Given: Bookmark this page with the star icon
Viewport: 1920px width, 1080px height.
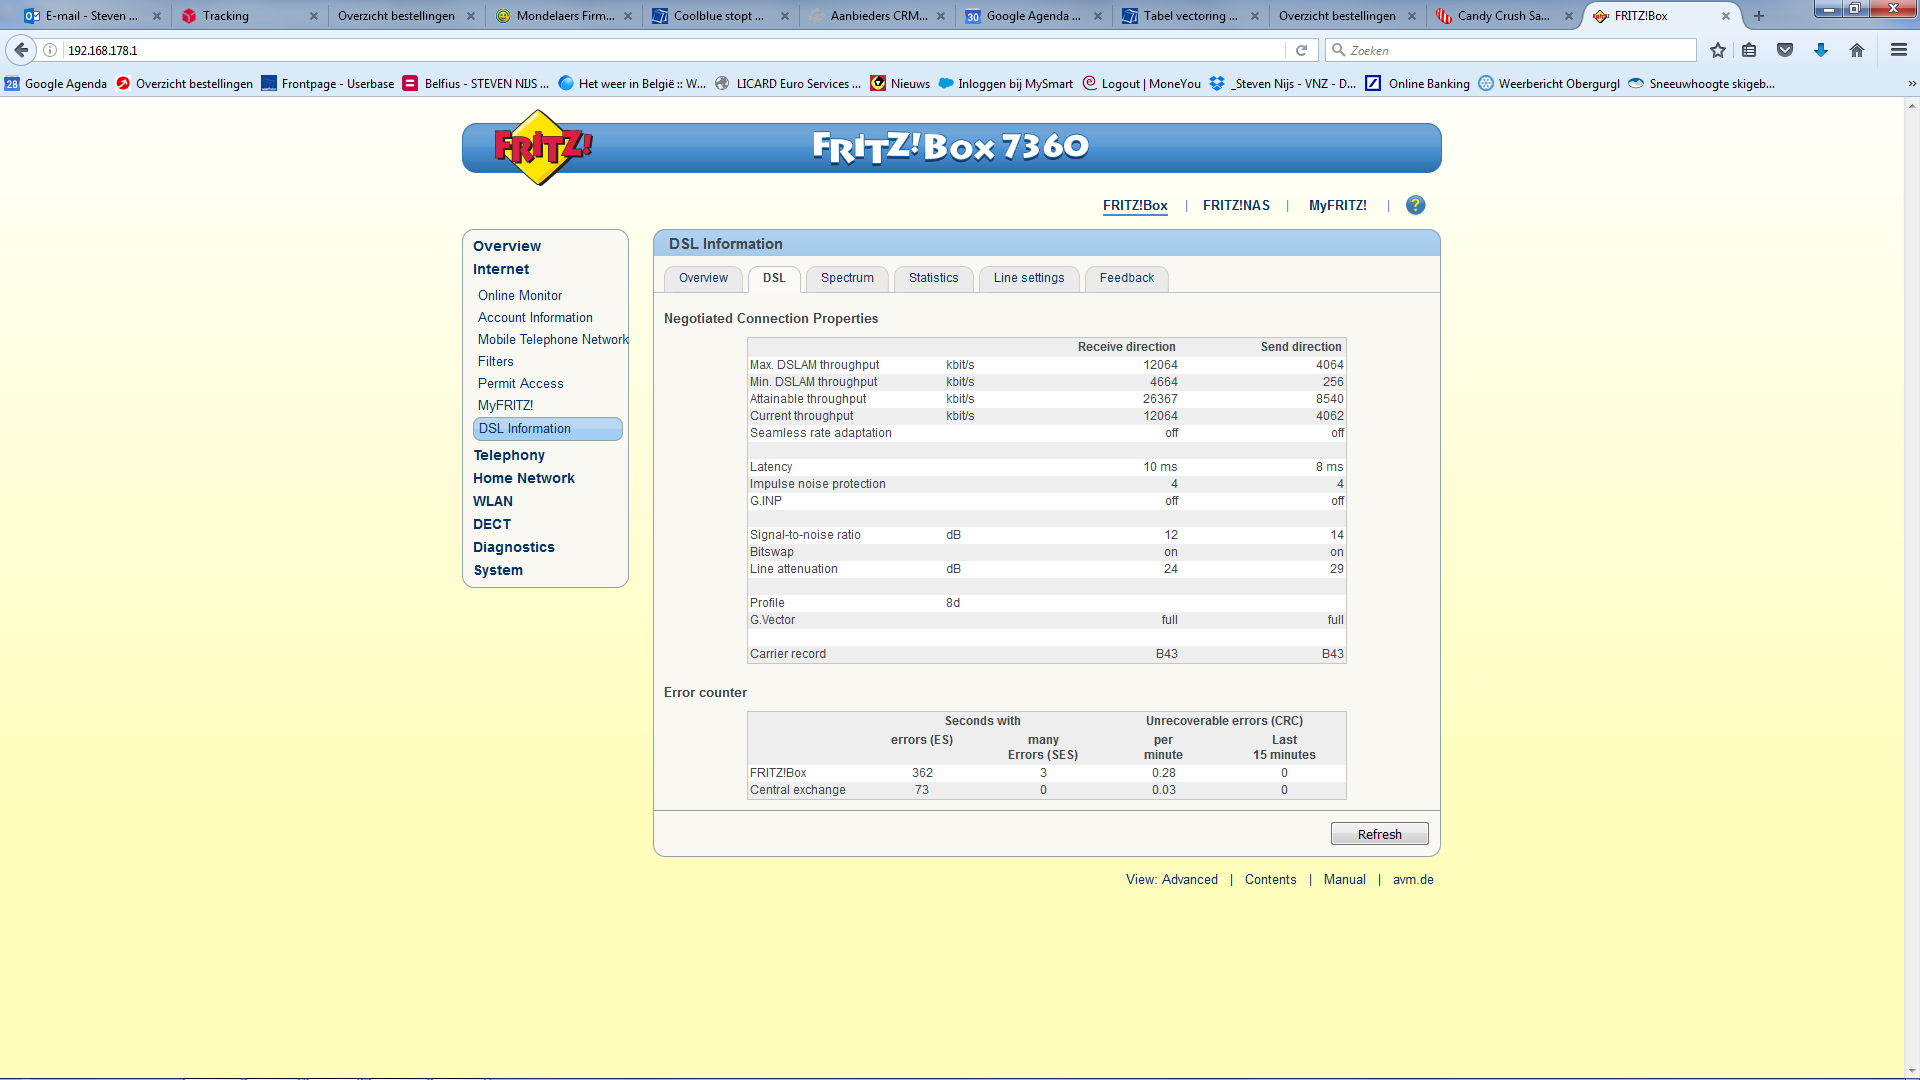Looking at the screenshot, I should (1718, 50).
